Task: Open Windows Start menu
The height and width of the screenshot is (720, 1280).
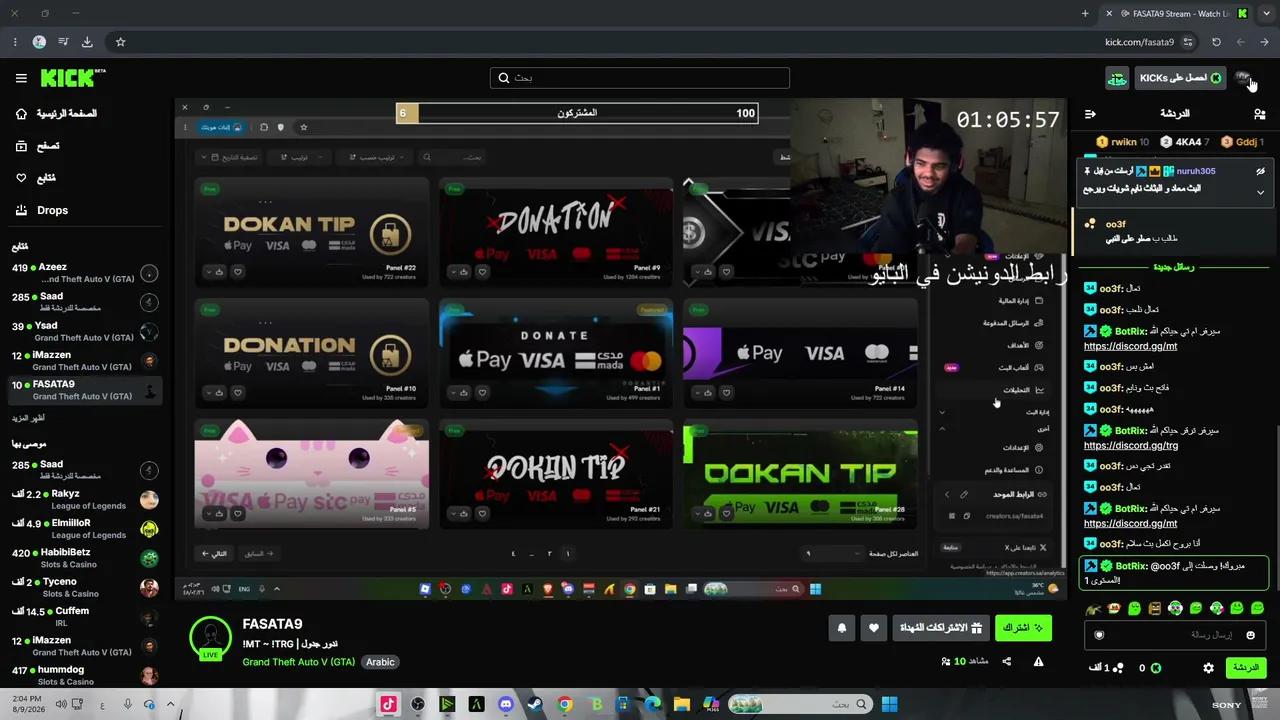Action: [889, 704]
